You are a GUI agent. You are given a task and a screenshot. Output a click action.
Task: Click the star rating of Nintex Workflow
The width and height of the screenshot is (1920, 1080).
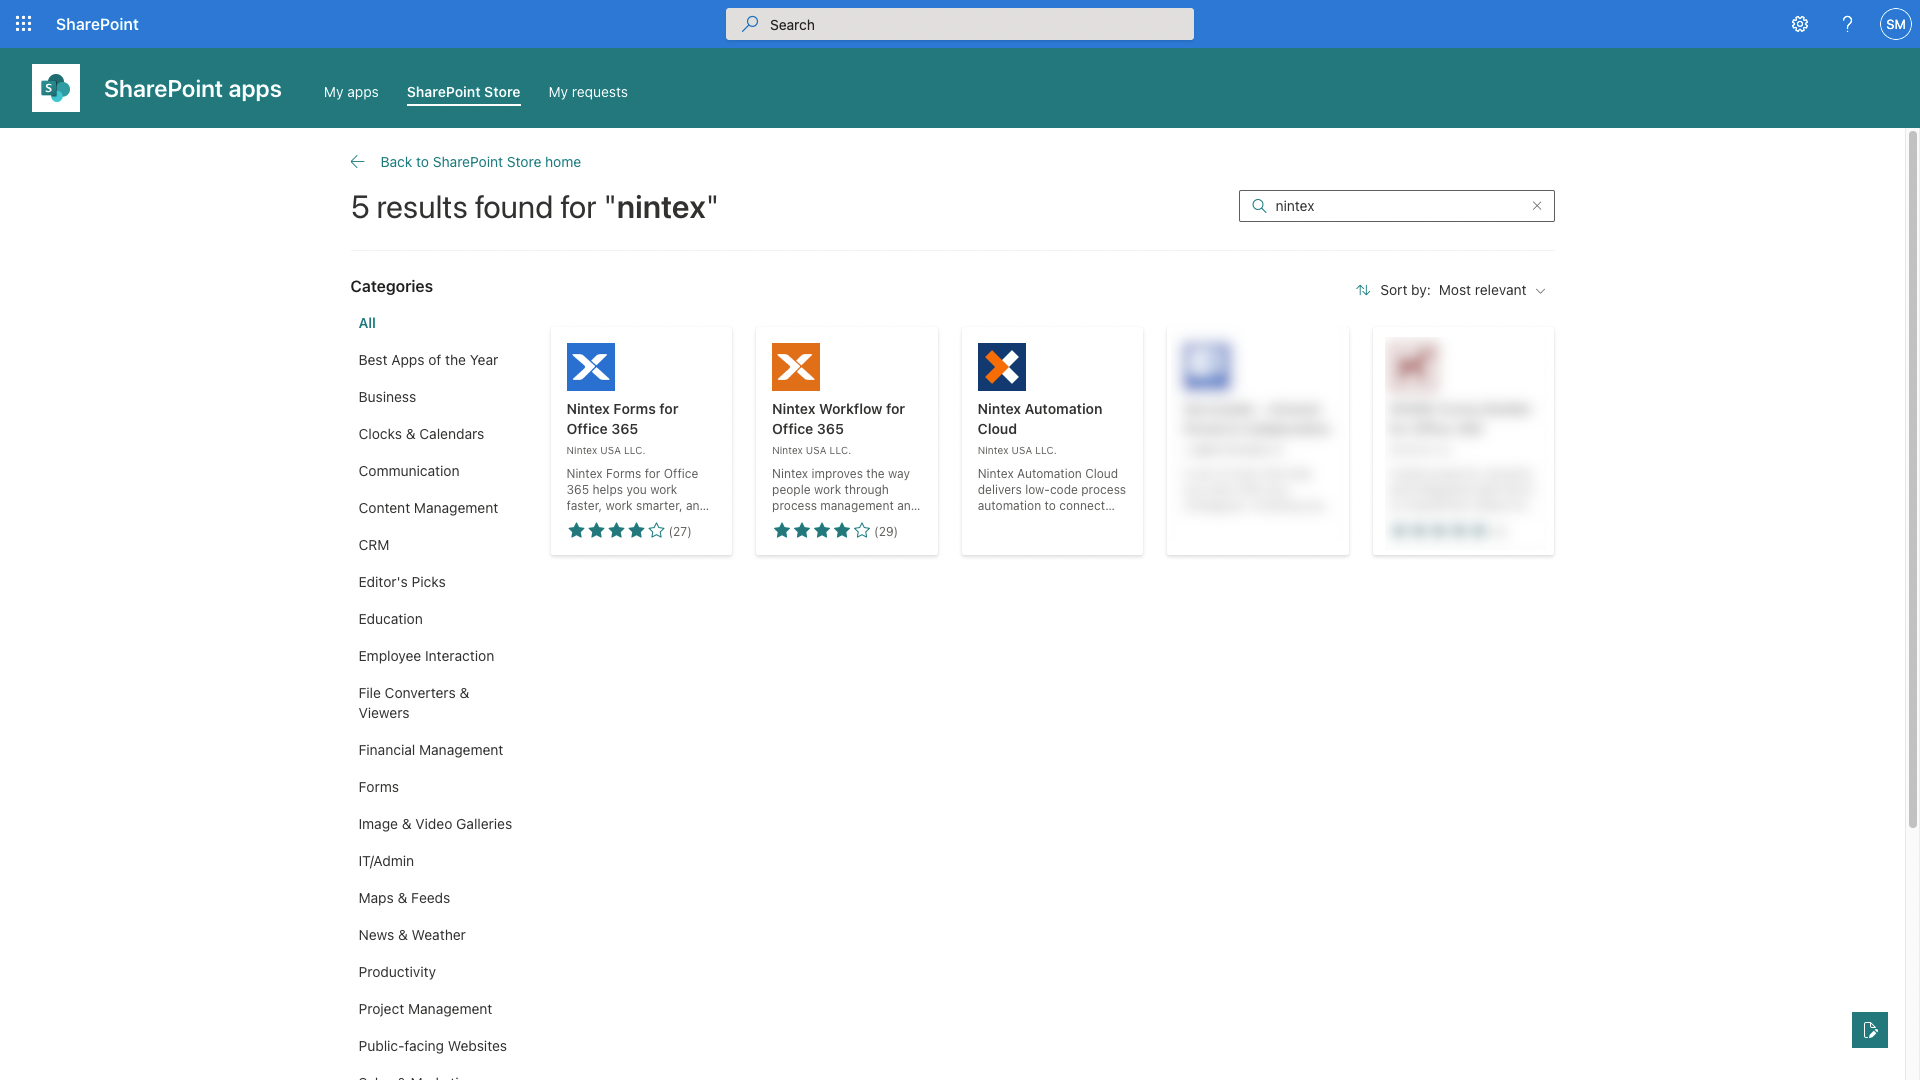point(822,531)
